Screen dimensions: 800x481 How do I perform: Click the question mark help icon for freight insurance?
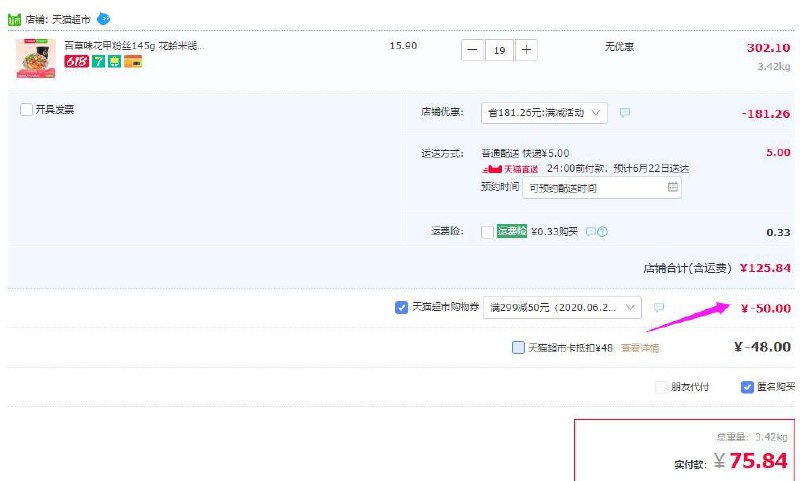pyautogui.click(x=602, y=232)
